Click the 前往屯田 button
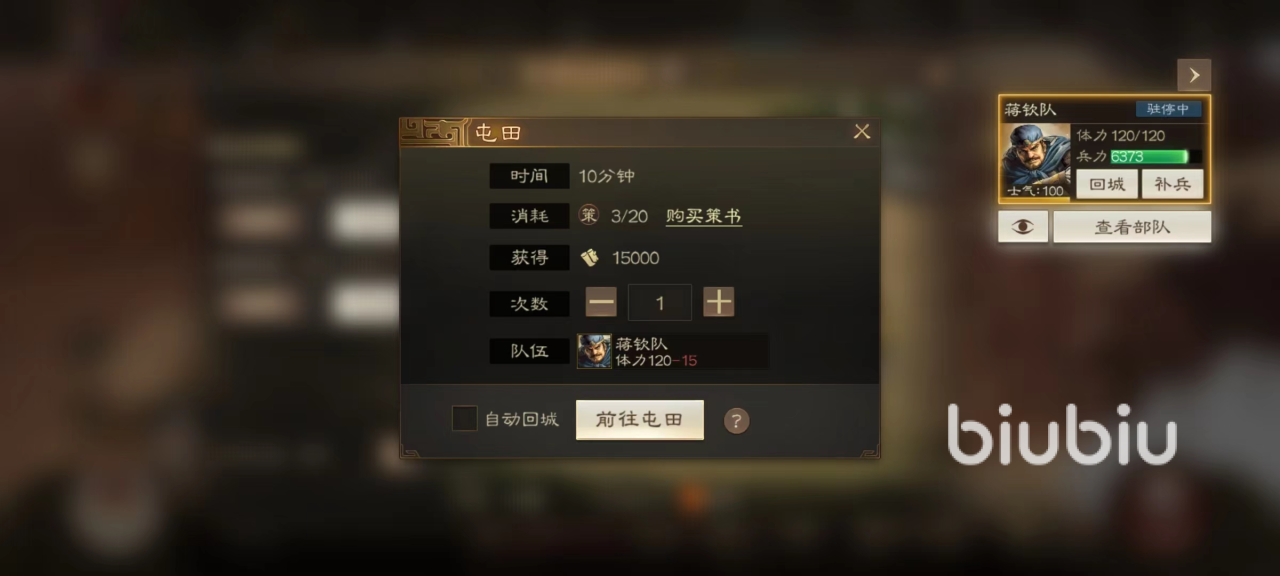This screenshot has height=576, width=1280. coord(640,420)
